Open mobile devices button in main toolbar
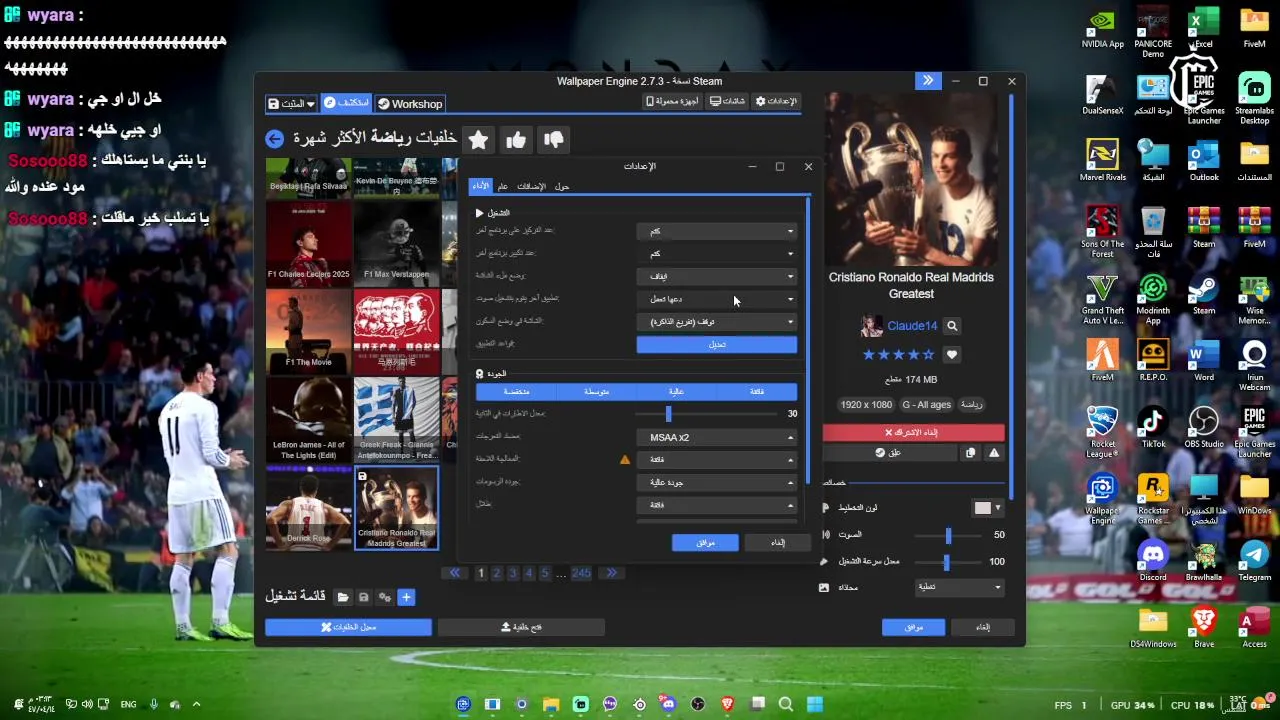The width and height of the screenshot is (1280, 720). point(673,102)
